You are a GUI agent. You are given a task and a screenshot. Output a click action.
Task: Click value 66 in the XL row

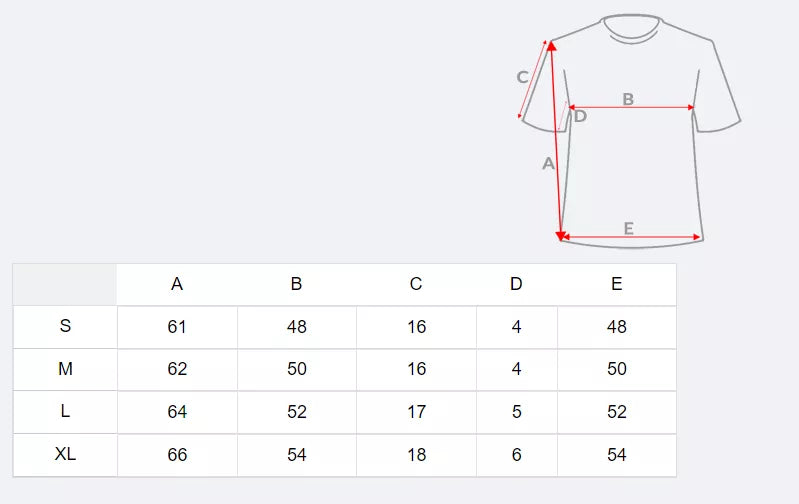pyautogui.click(x=177, y=455)
